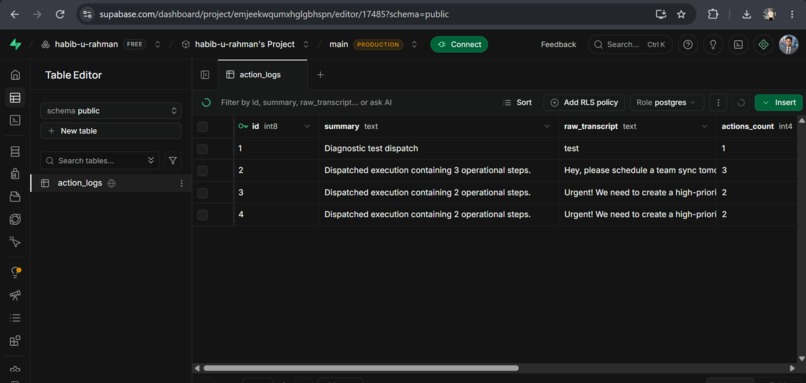Open a new tab with the plus
Viewport: 806px width, 383px height.
(x=320, y=75)
